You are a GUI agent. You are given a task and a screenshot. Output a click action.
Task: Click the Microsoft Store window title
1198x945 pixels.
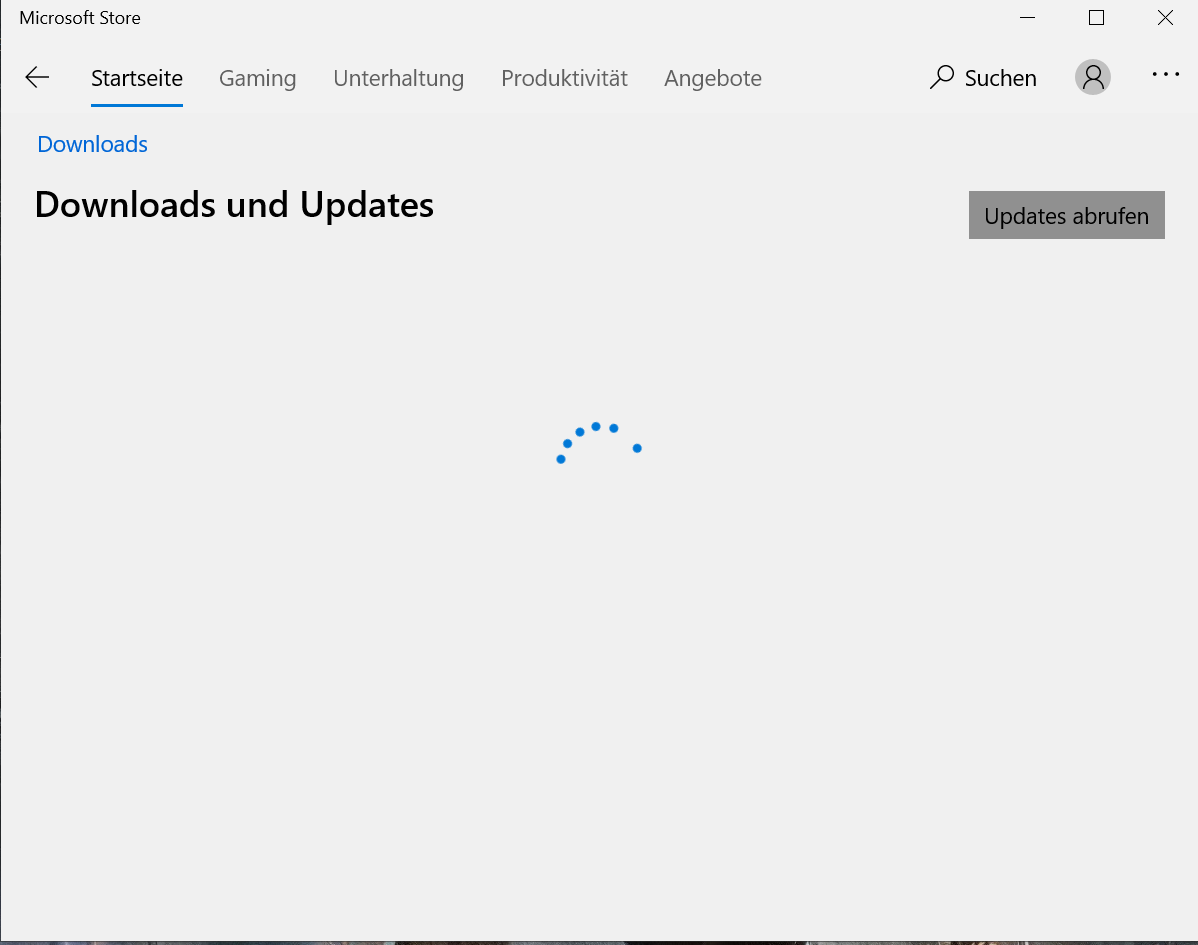(x=80, y=18)
